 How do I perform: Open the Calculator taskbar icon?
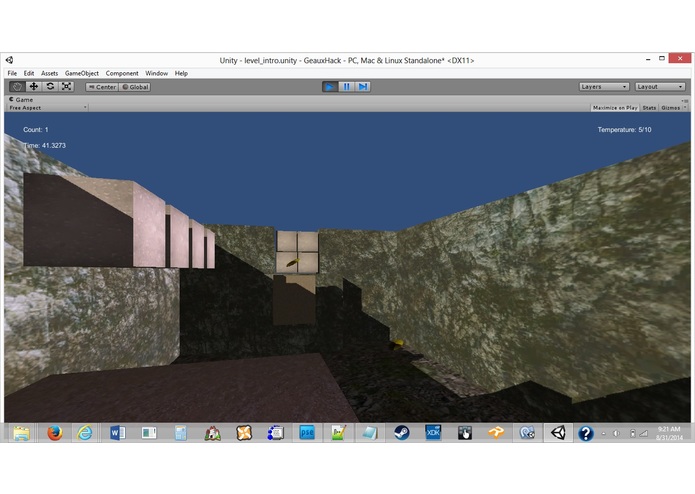[x=180, y=433]
